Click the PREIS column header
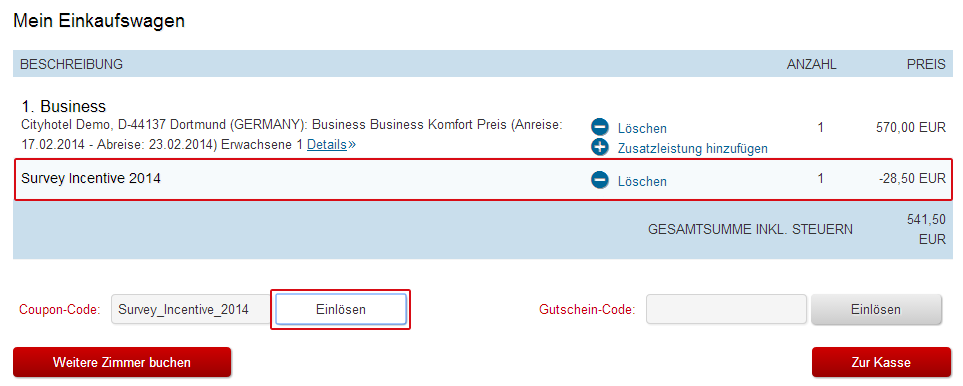Viewport: 963px width, 386px height. coord(927,64)
